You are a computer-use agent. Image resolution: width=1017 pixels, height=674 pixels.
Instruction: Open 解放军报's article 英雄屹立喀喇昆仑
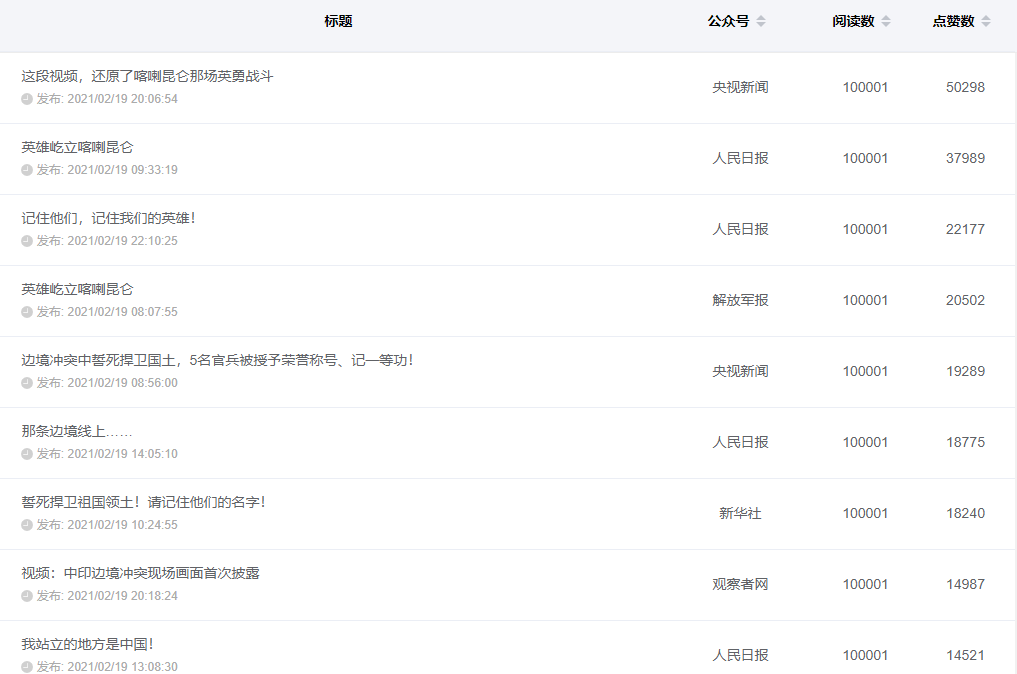[77, 289]
